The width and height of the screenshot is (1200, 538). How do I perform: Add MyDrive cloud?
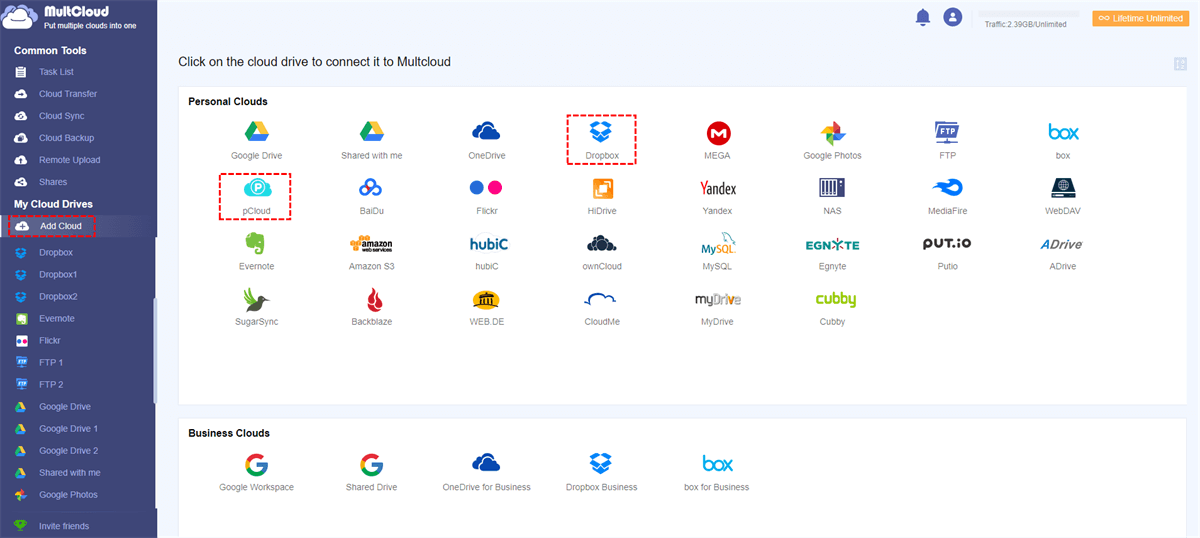click(x=717, y=307)
